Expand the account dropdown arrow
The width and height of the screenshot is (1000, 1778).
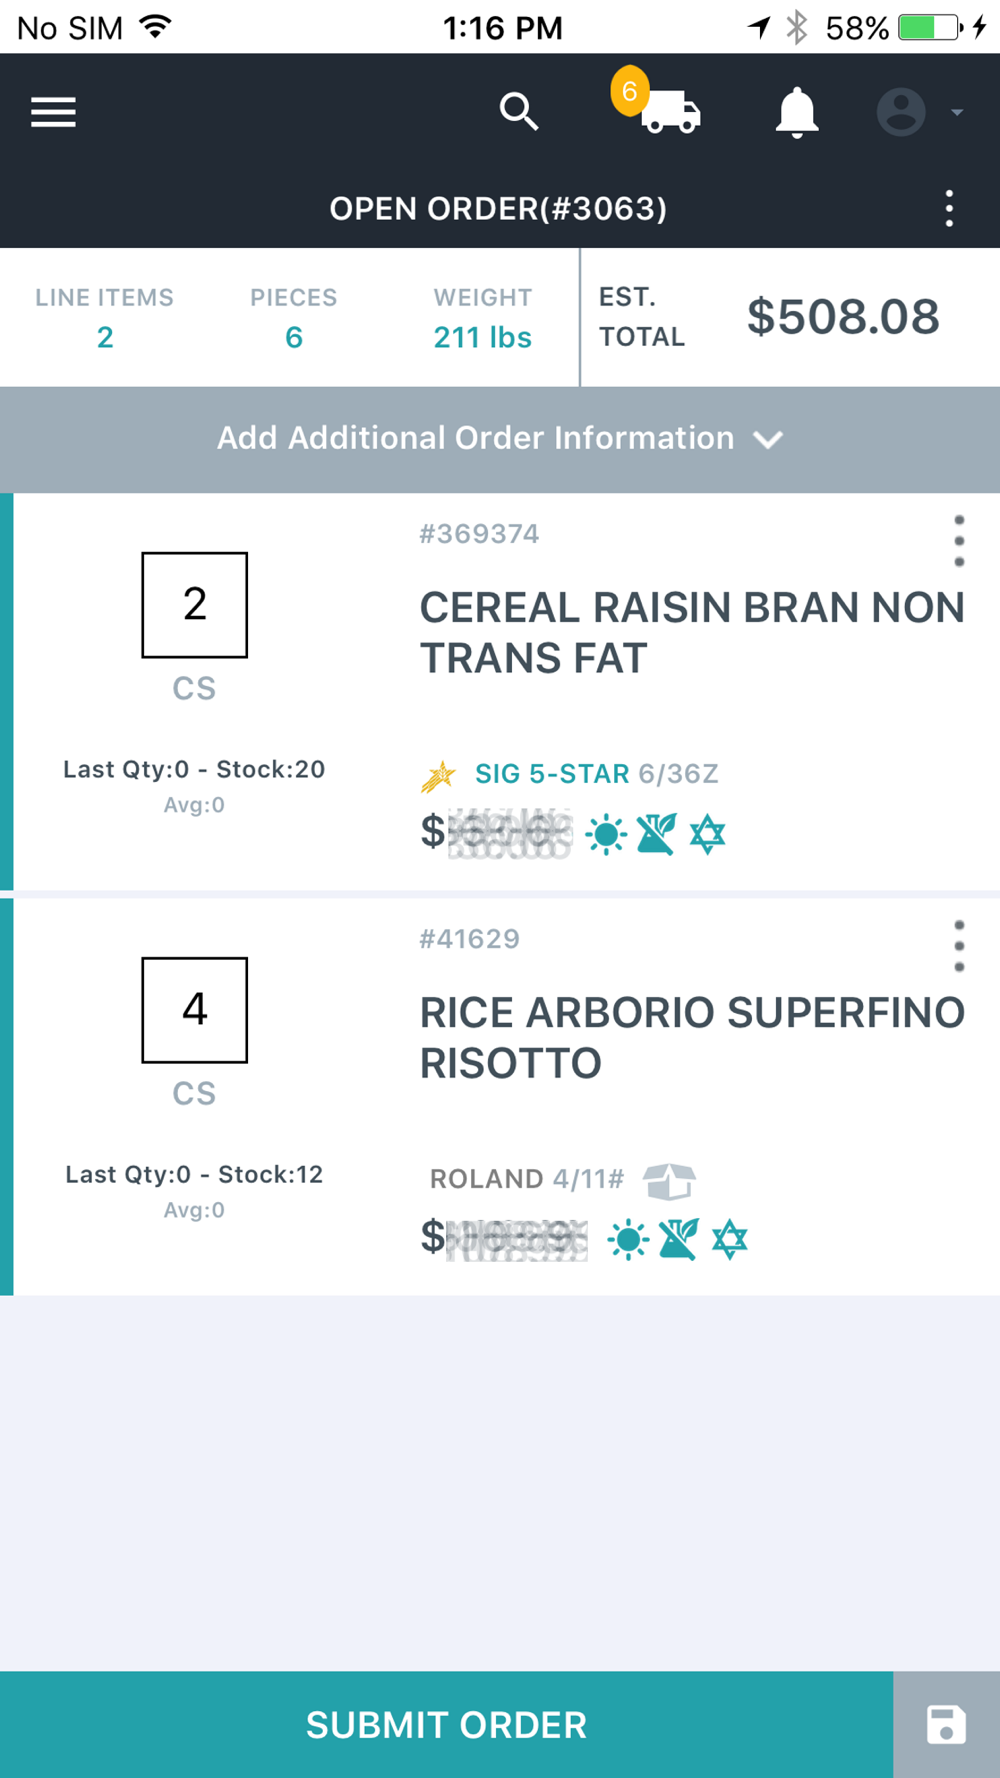[957, 112]
